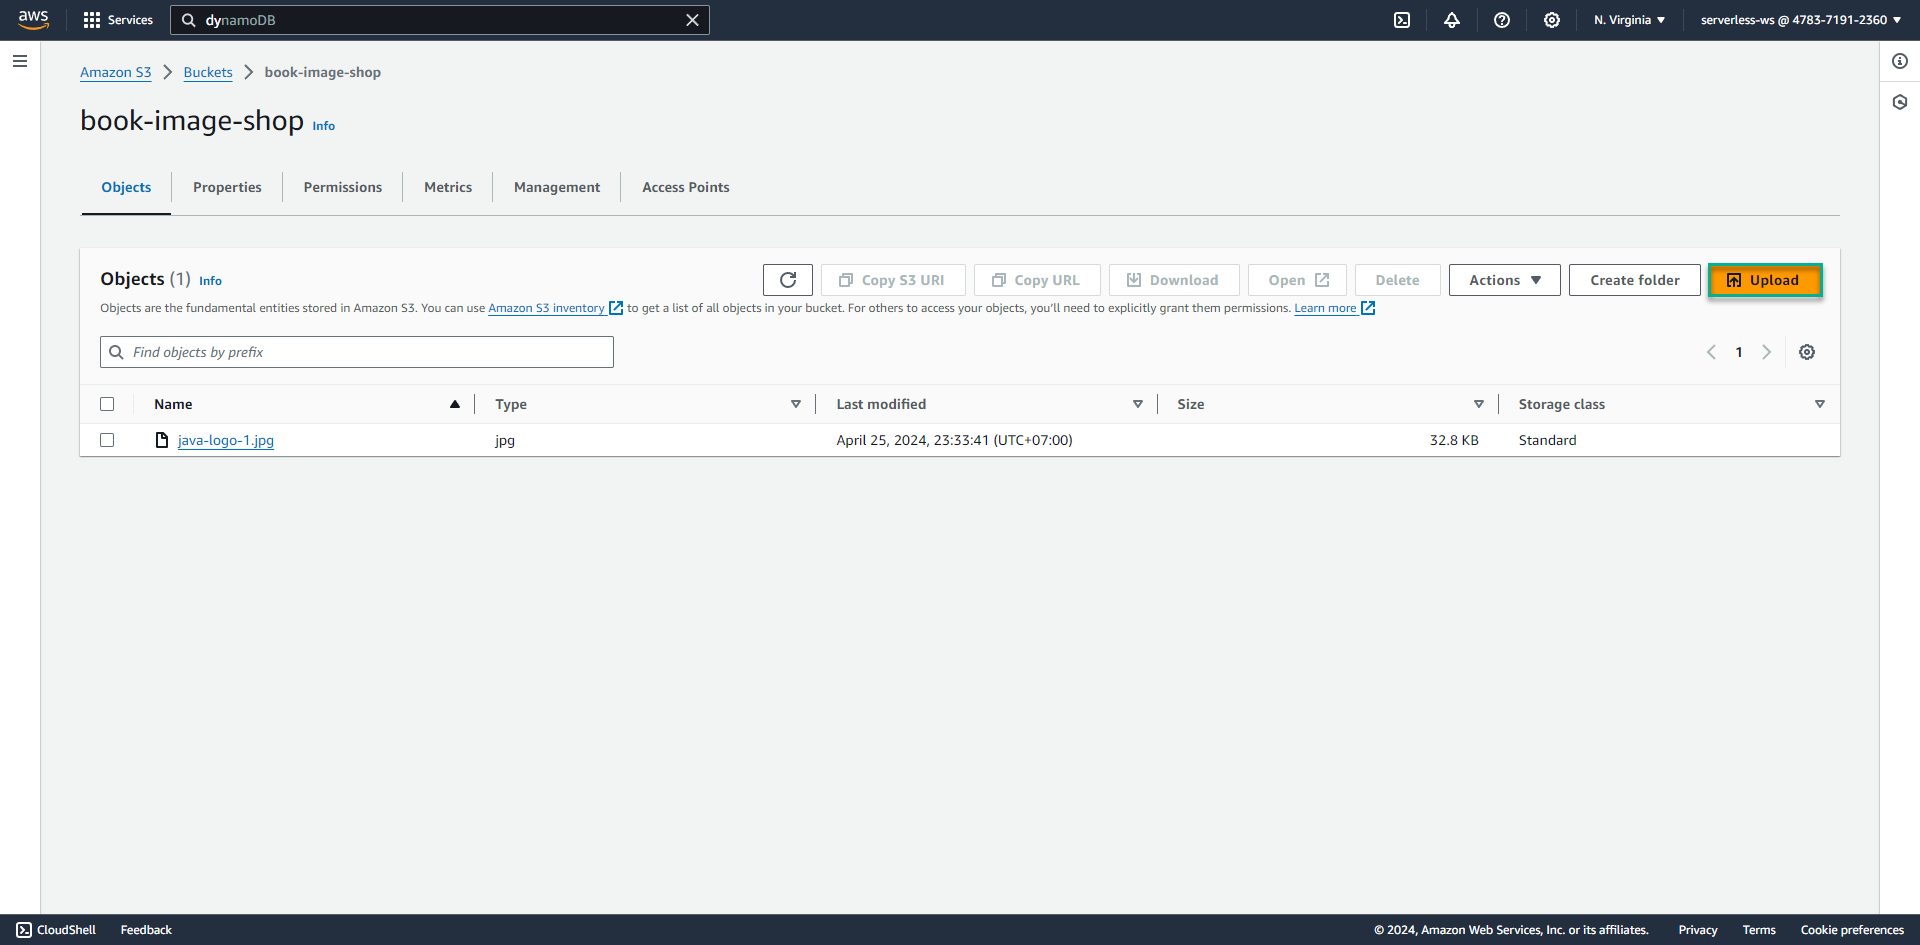The image size is (1920, 945).
Task: Click the Delete button
Action: [1397, 280]
